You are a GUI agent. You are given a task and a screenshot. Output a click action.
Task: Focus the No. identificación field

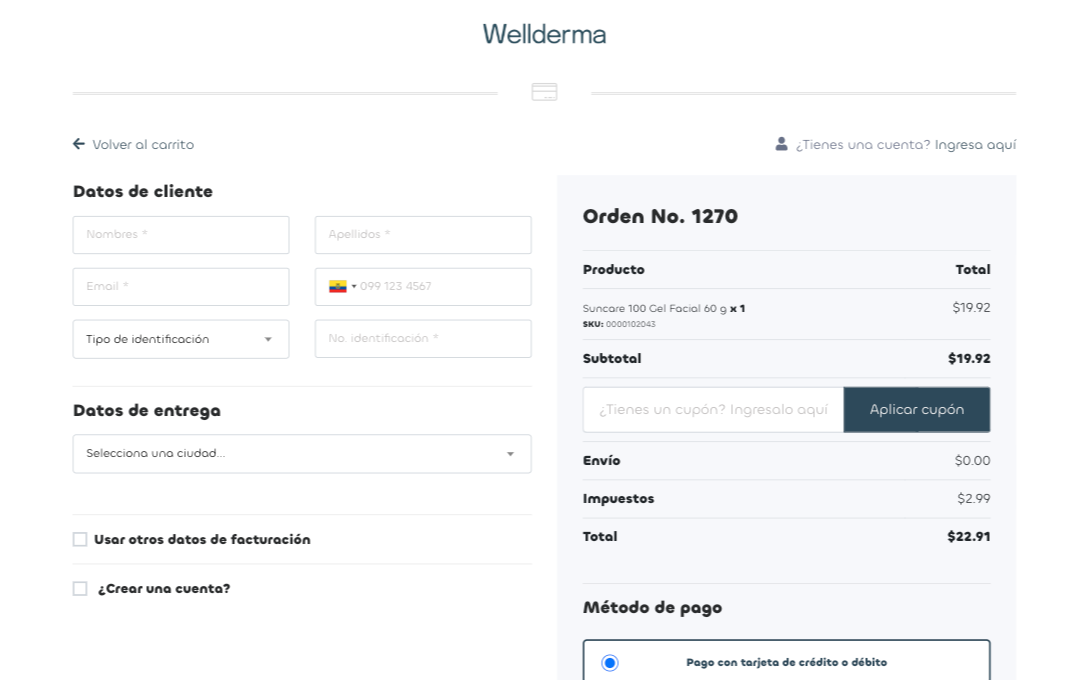(x=423, y=339)
